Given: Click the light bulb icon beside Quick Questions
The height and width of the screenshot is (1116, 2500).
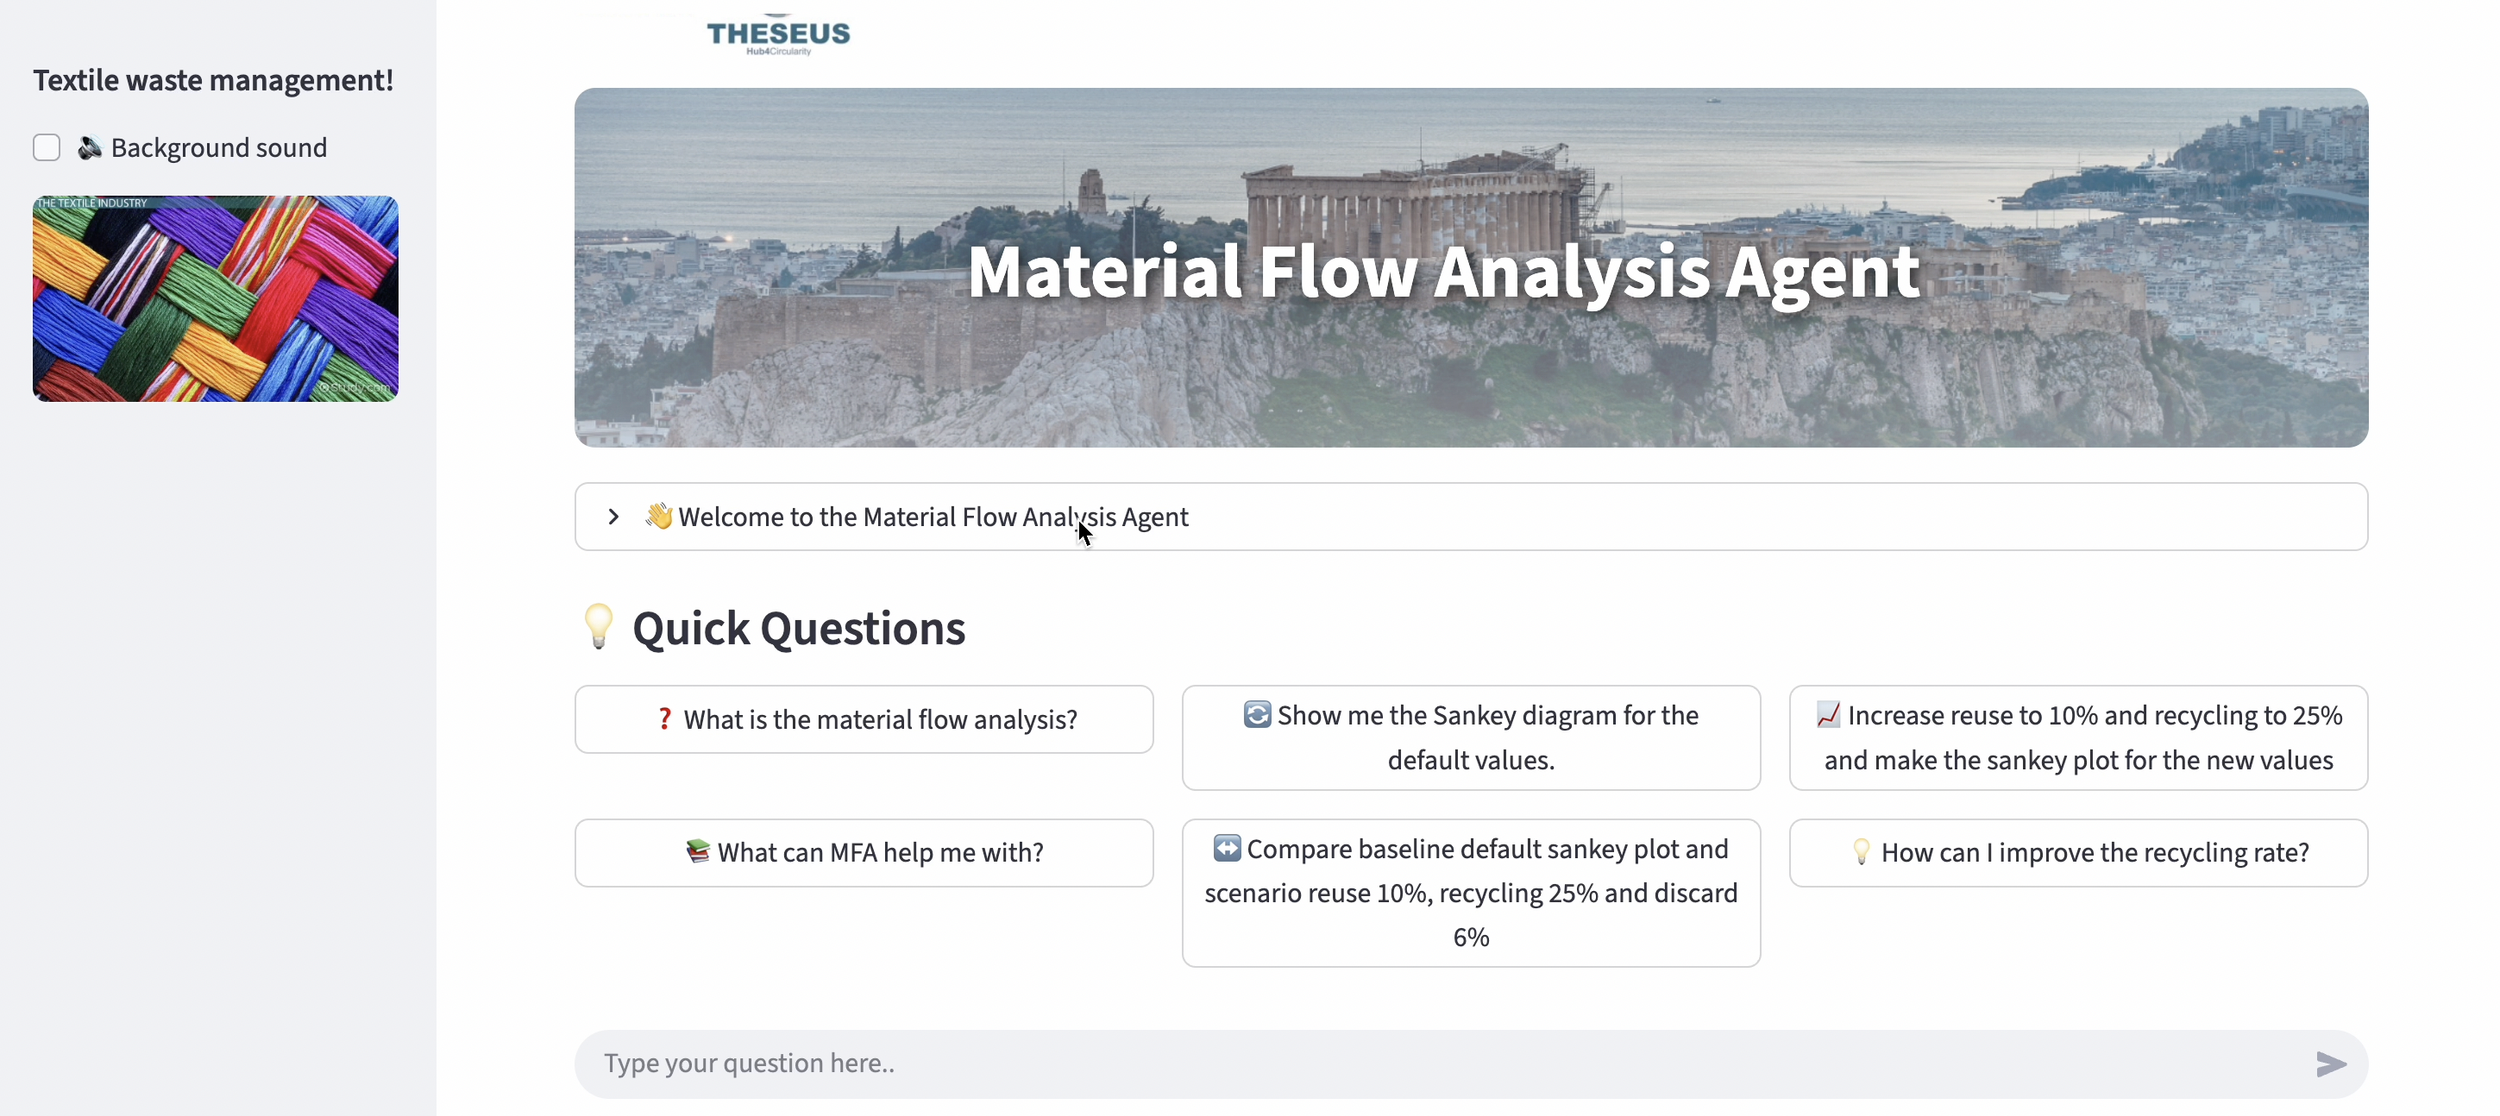Looking at the screenshot, I should [598, 627].
